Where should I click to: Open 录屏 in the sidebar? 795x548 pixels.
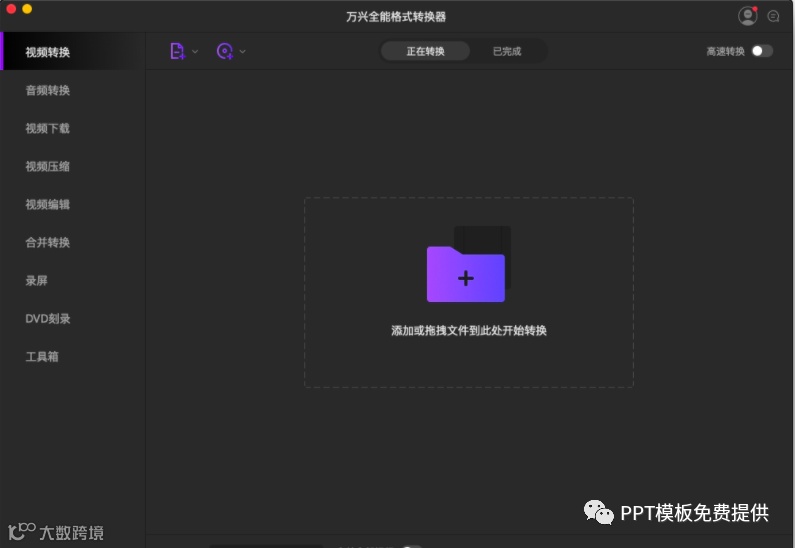pyautogui.click(x=37, y=280)
